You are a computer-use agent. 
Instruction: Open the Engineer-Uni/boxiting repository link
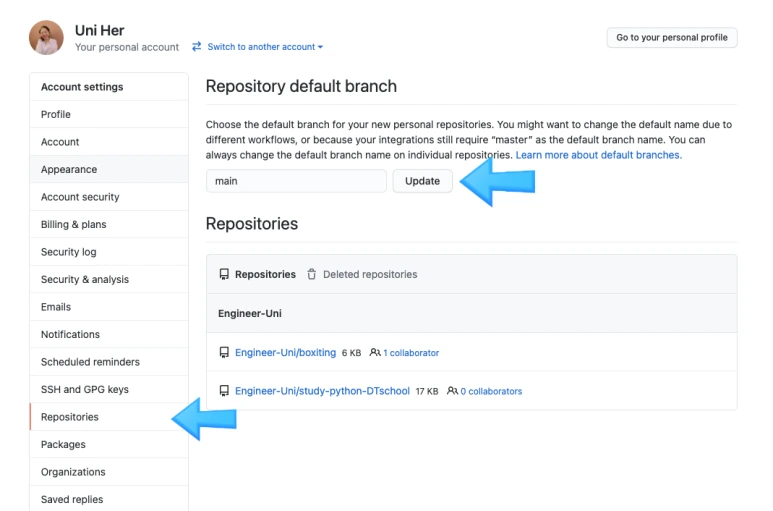(285, 353)
